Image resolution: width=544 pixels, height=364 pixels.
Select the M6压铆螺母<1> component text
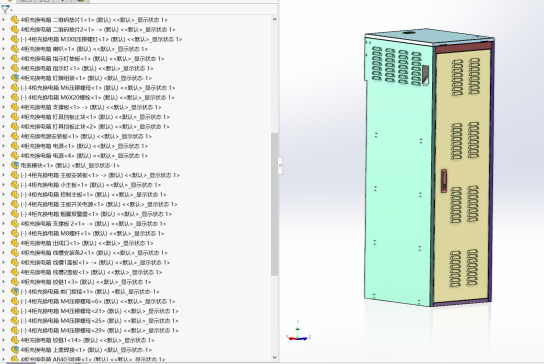tap(98, 88)
